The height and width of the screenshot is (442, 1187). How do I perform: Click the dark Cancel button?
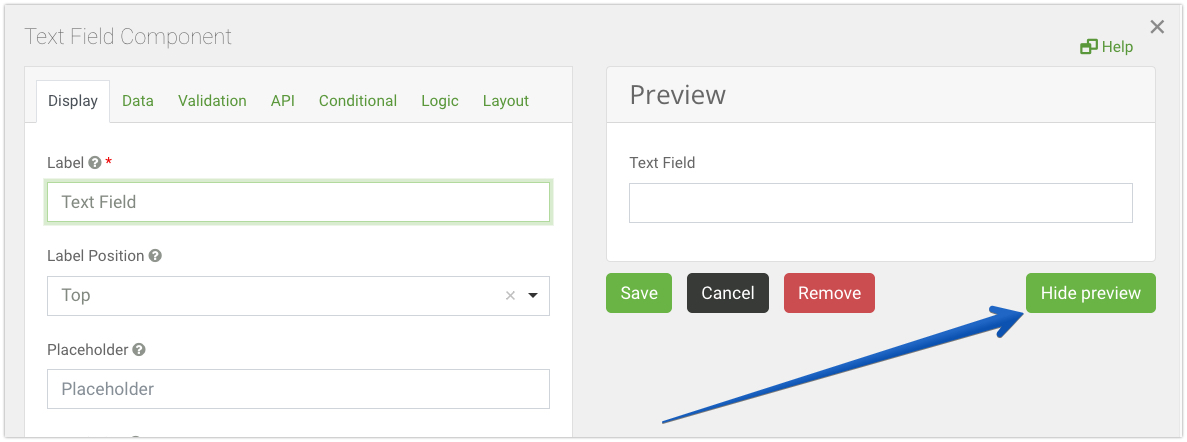tap(727, 293)
